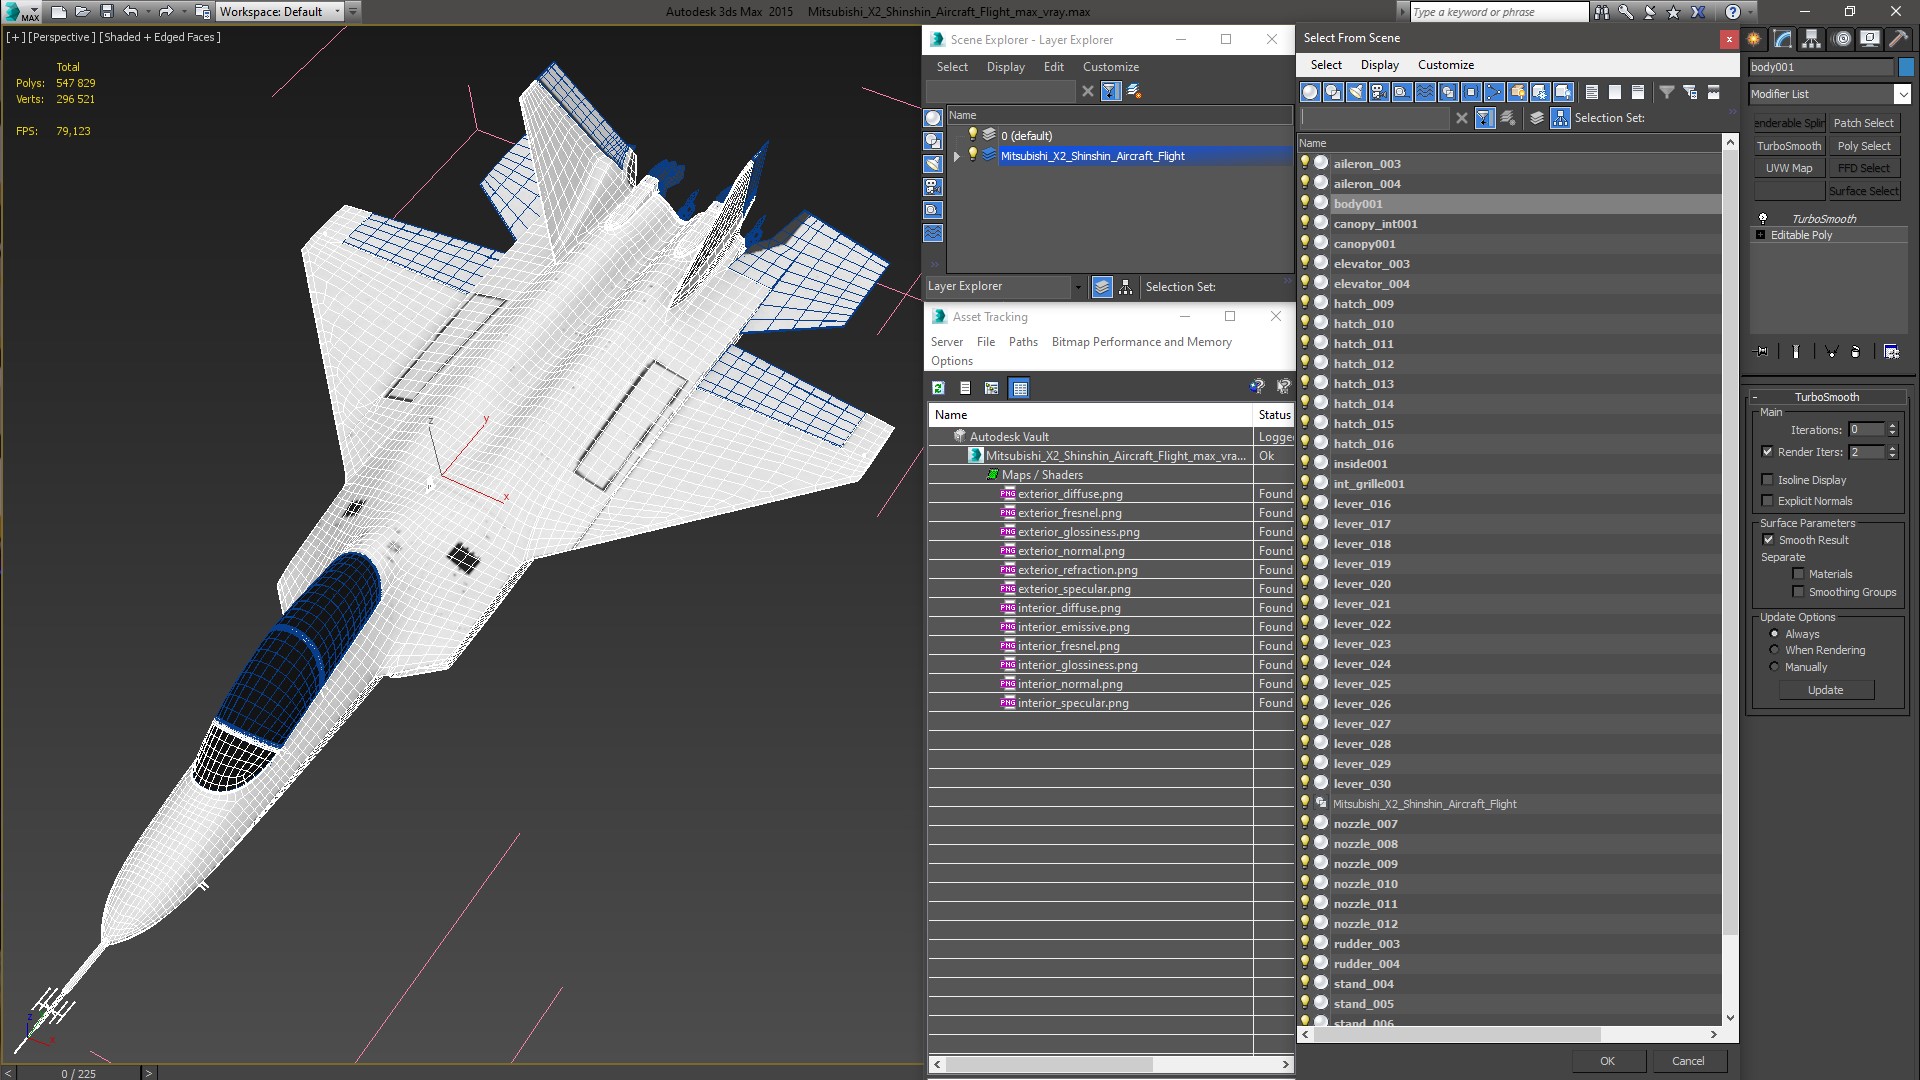Switch to Sort by Hierarchy in Select From Scene
The height and width of the screenshot is (1080, 1920).
(1560, 118)
